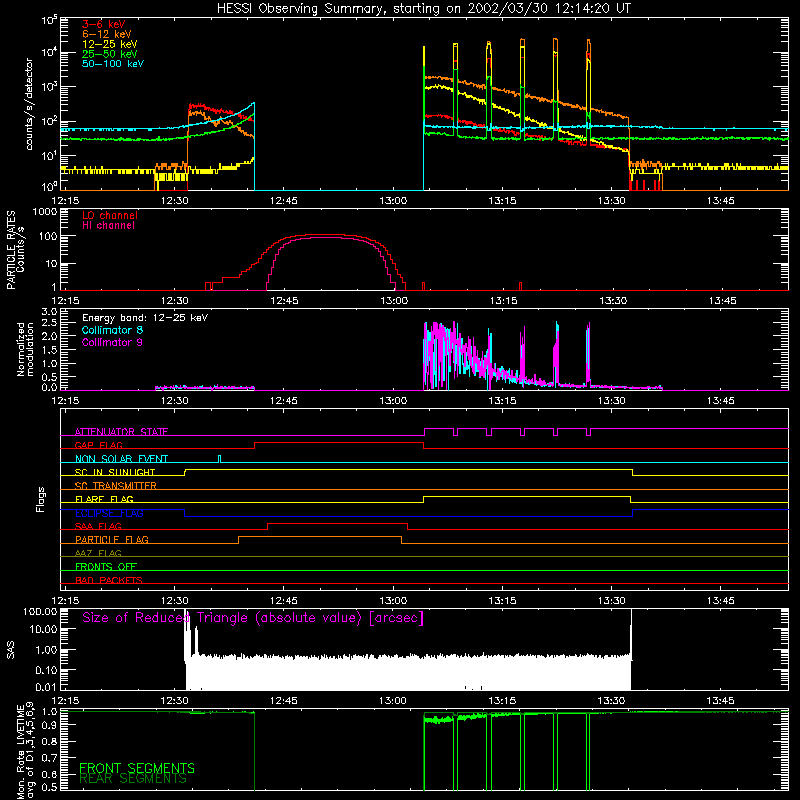800x800 pixels.
Task: Click the 1000 tick label on particle rates axis
Action: [45, 211]
